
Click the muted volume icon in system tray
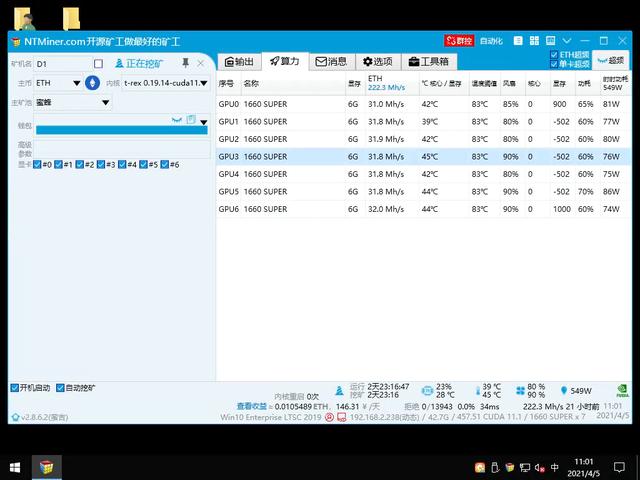coord(539,467)
